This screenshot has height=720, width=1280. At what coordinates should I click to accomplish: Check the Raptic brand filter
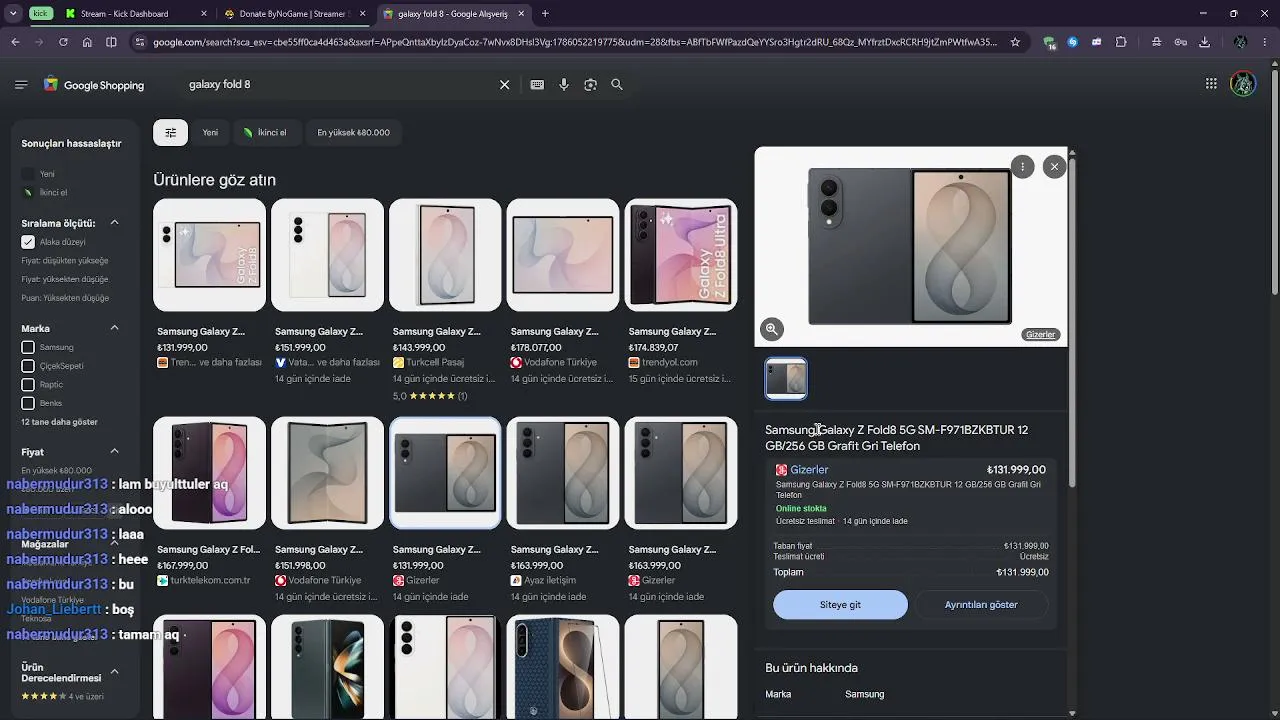tap(28, 385)
